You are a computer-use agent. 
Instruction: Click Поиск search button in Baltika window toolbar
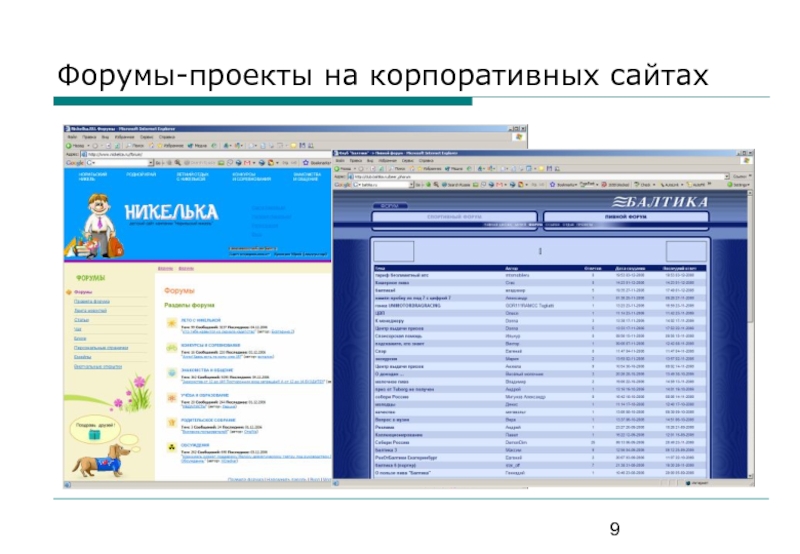tap(396, 168)
